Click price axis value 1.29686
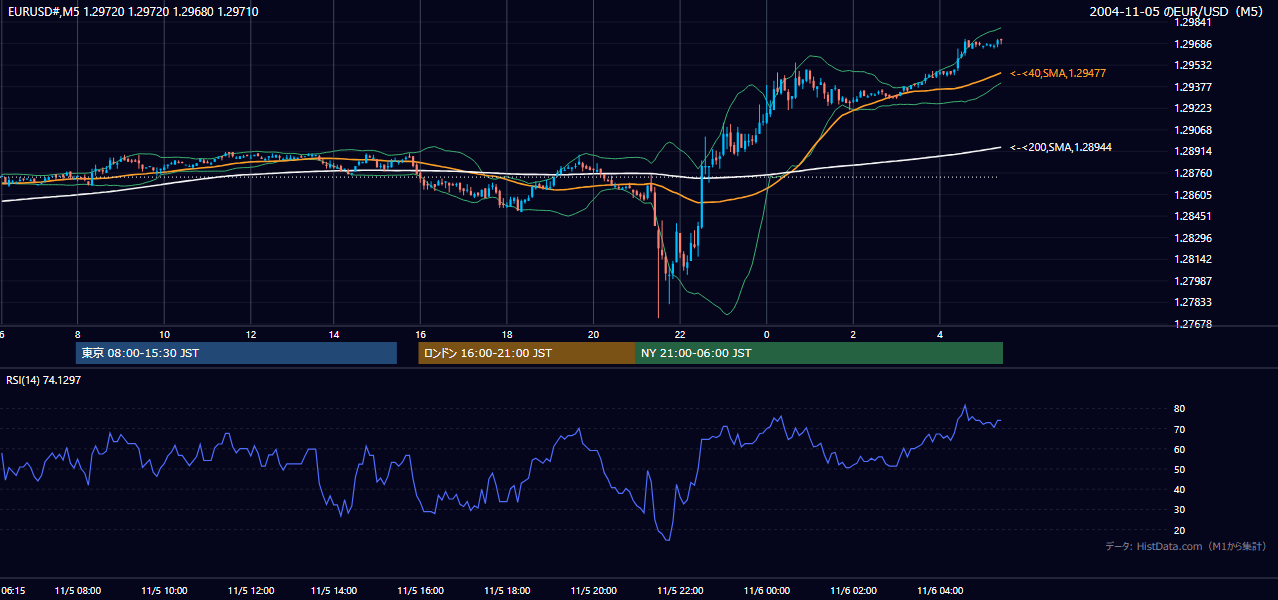 tap(1195, 44)
